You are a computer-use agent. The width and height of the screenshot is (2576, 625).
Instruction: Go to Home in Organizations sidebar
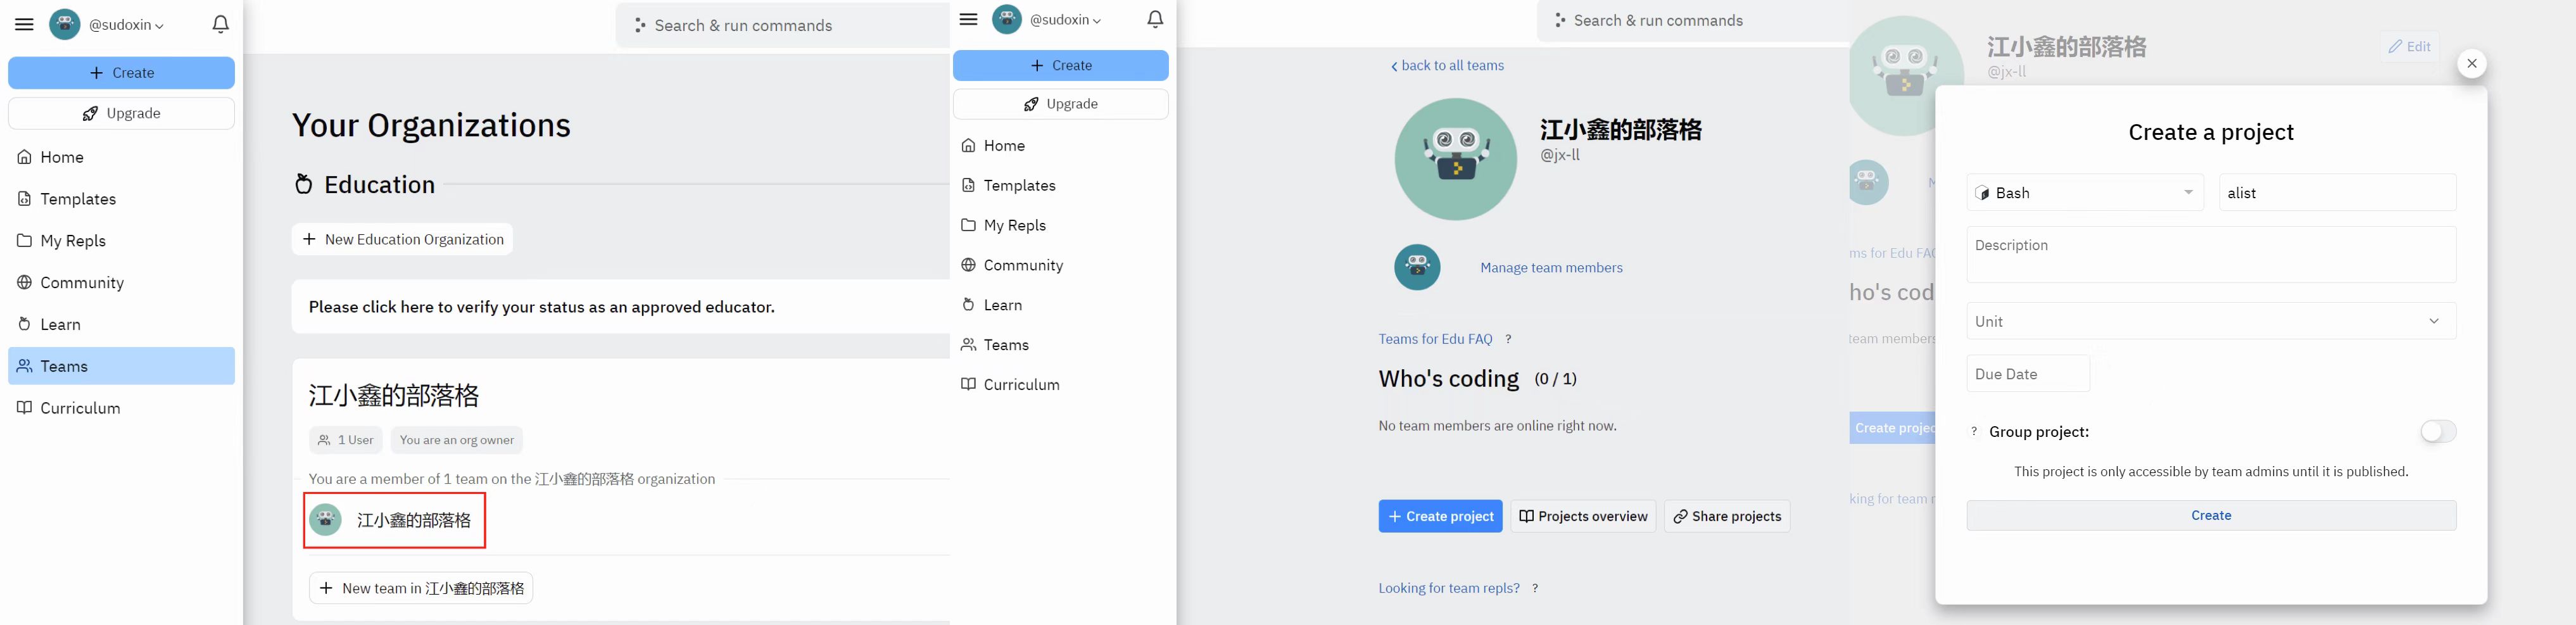(121, 157)
